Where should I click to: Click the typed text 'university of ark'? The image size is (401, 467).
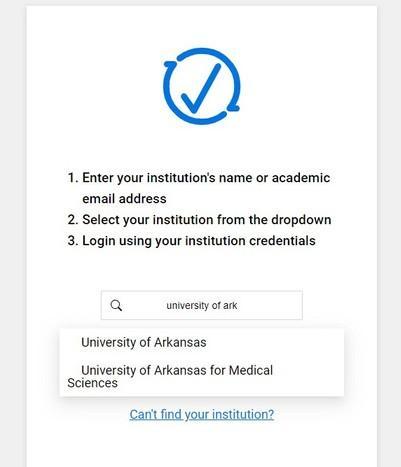click(202, 305)
